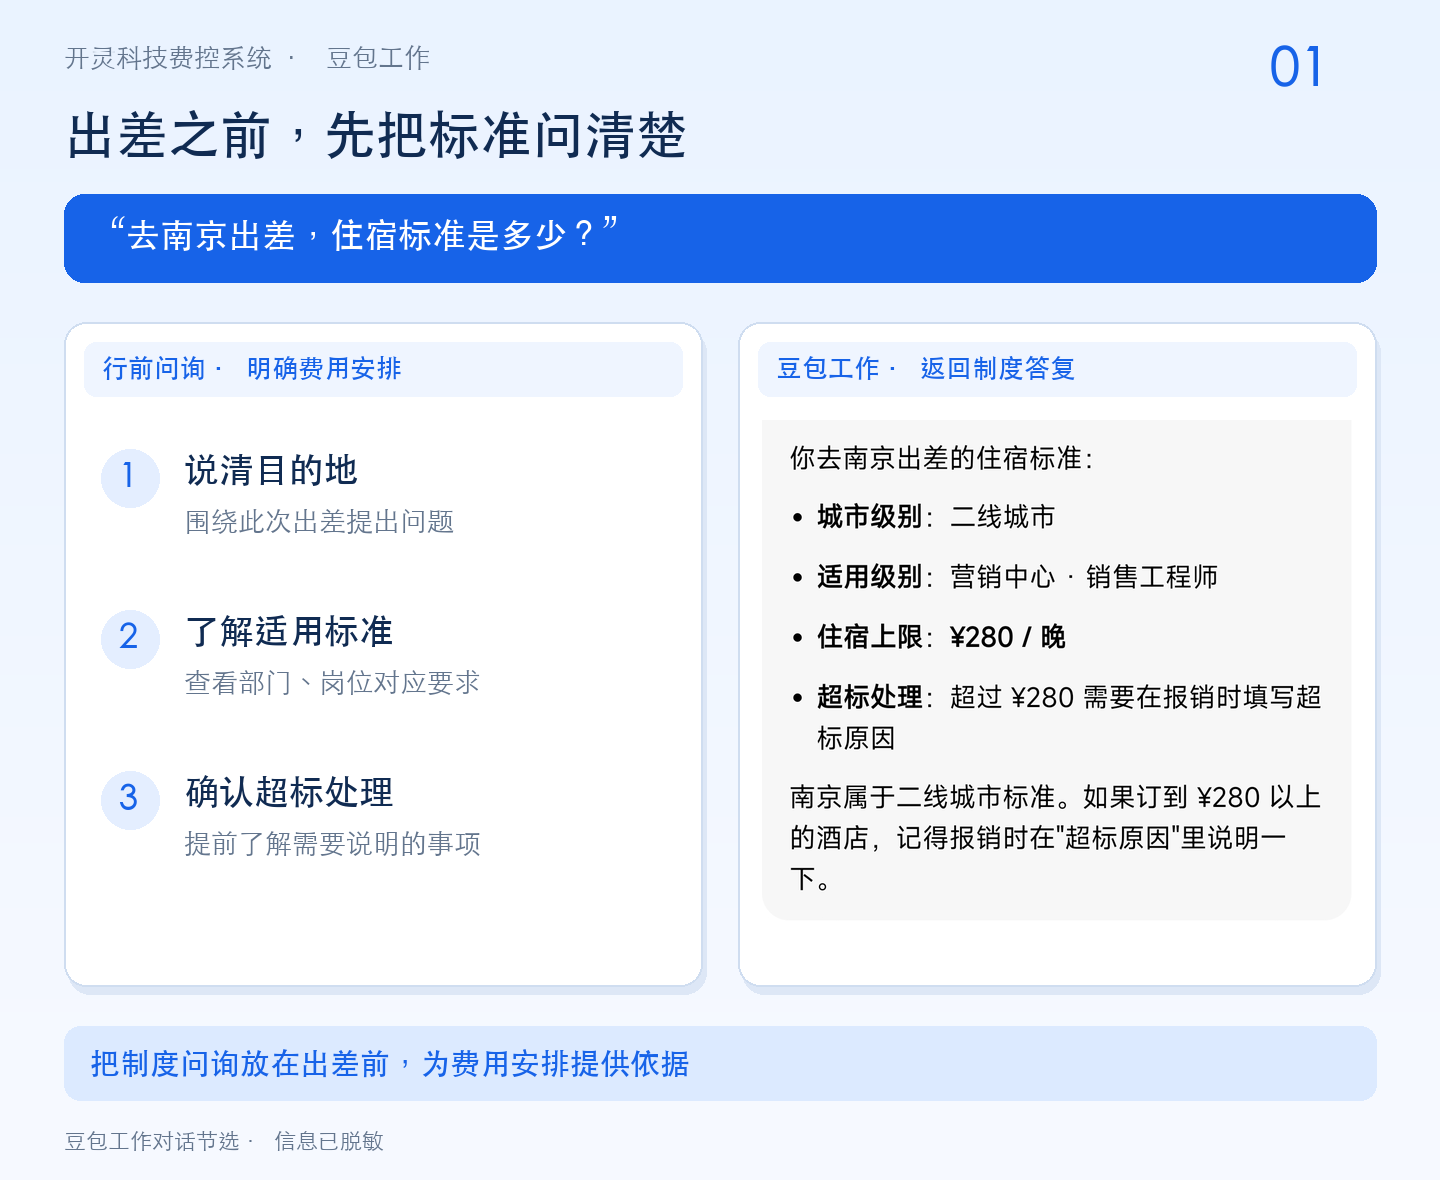Click the bullet "城市级别：二线城市"
Screen dimensions: 1440x1180
pyautogui.click(x=924, y=517)
